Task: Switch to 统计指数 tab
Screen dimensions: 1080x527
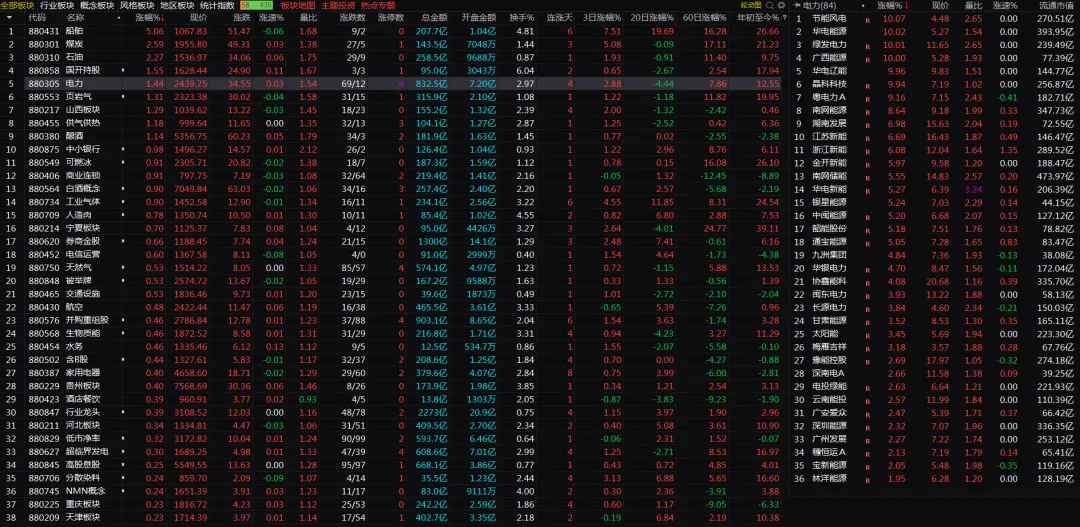Action: coord(217,6)
